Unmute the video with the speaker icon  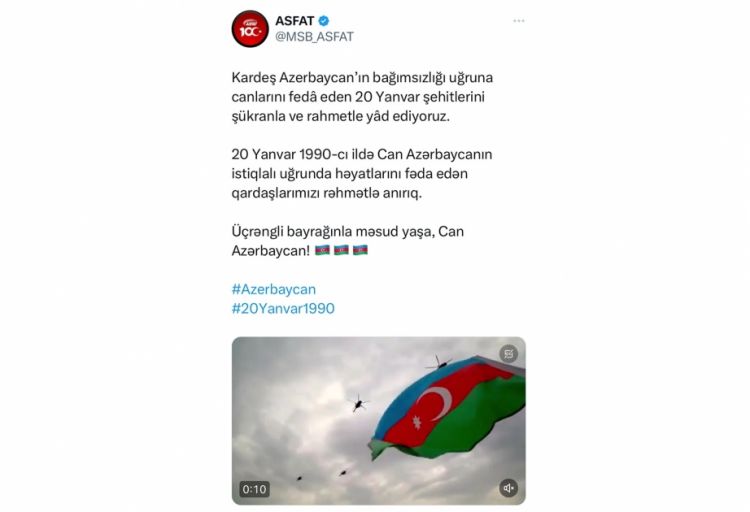tap(508, 488)
